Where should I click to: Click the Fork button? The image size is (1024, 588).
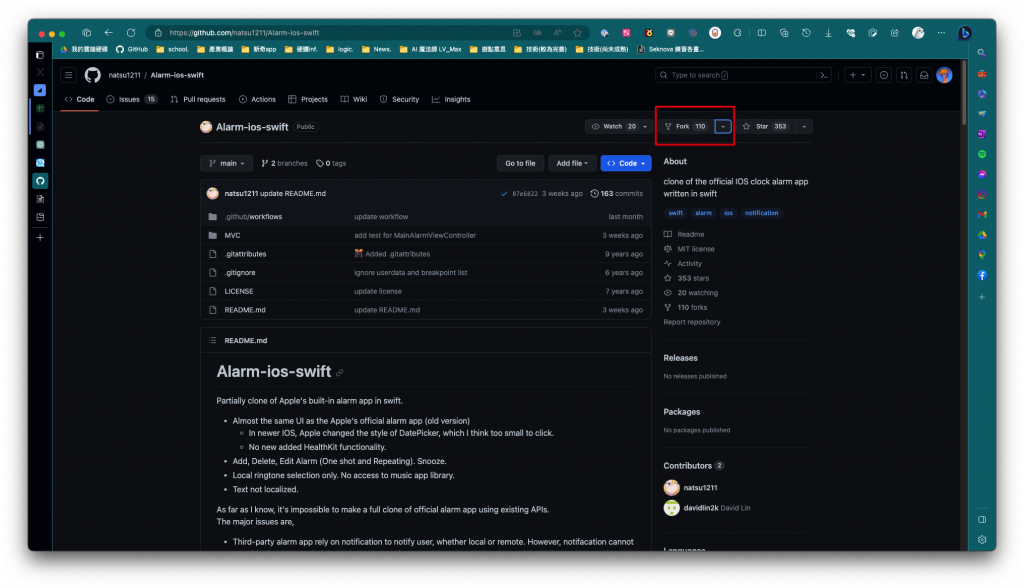(x=686, y=127)
